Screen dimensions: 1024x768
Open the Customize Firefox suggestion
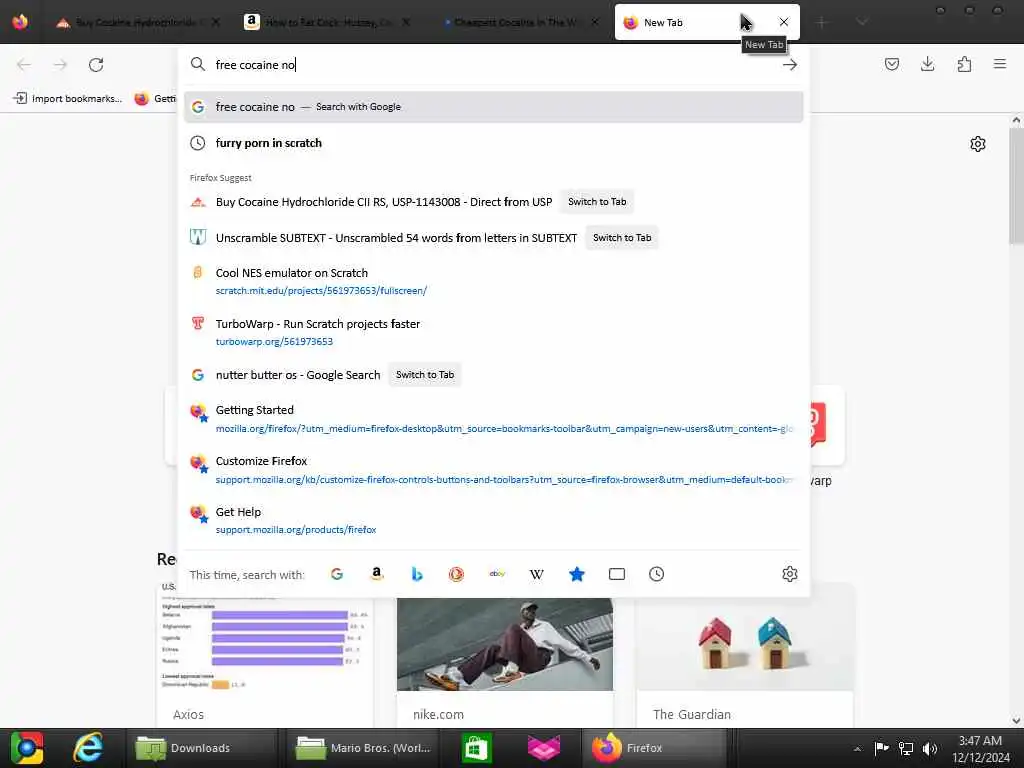(493, 470)
